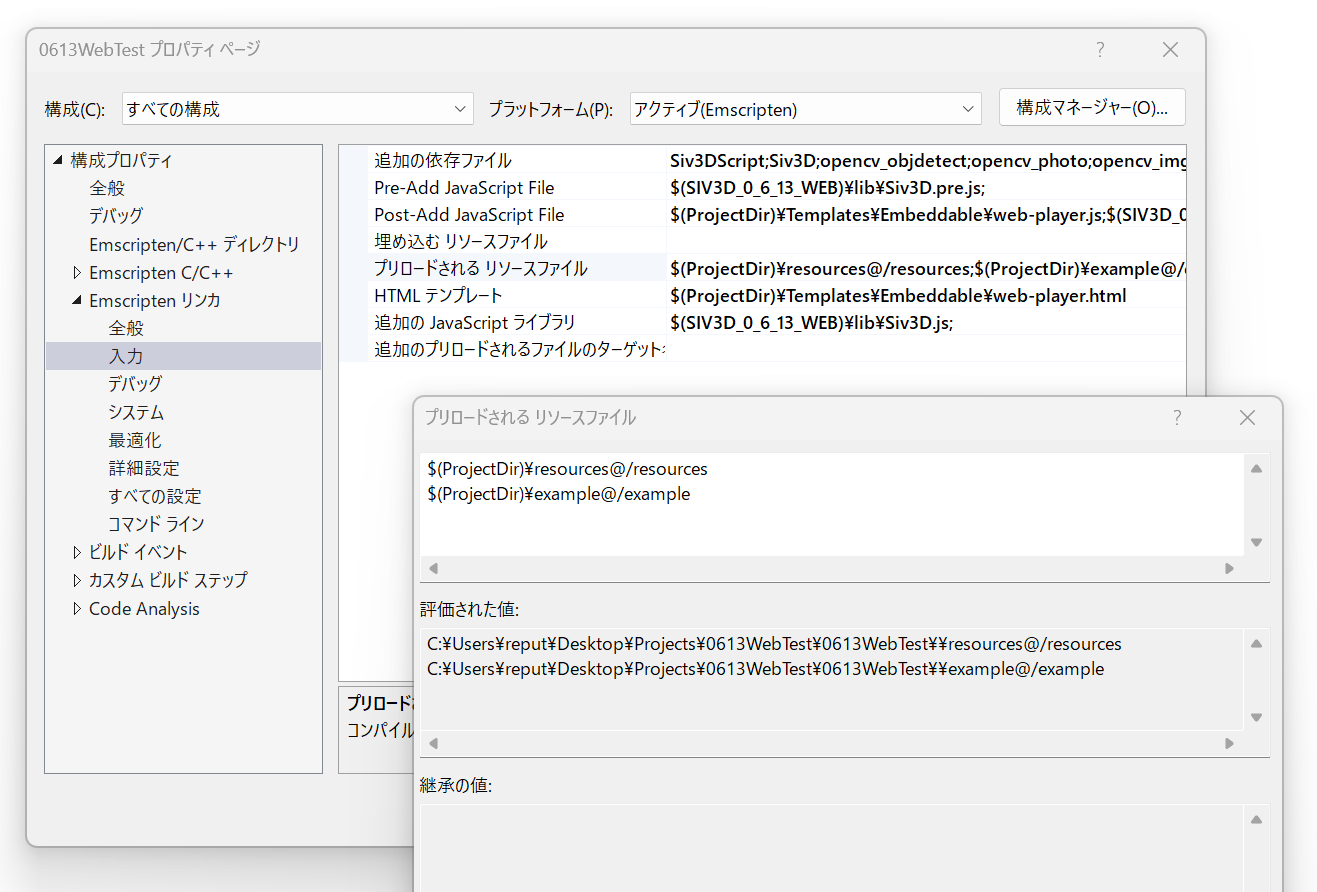1317x892 pixels.
Task: Select the システム tree item
Action: point(136,412)
